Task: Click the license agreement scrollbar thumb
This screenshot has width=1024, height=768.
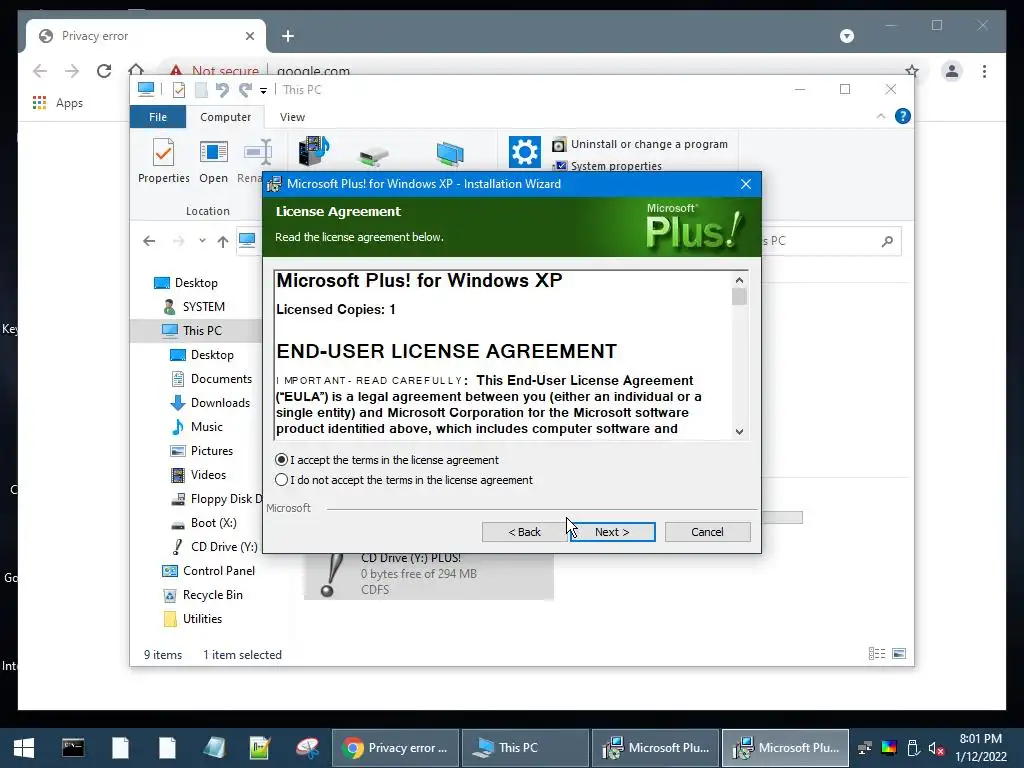Action: 739,296
